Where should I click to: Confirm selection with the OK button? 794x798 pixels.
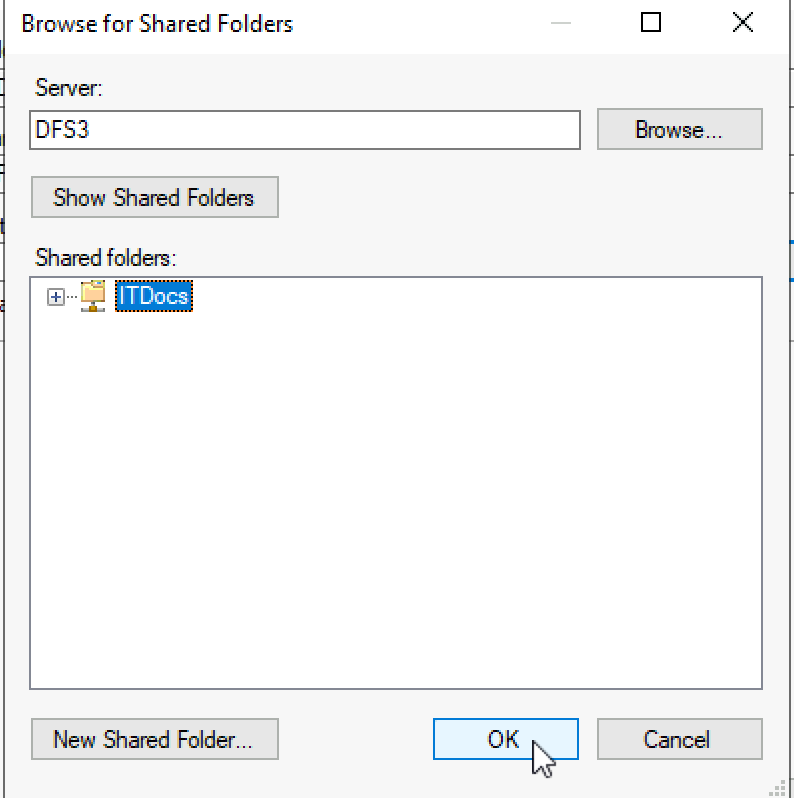point(505,739)
